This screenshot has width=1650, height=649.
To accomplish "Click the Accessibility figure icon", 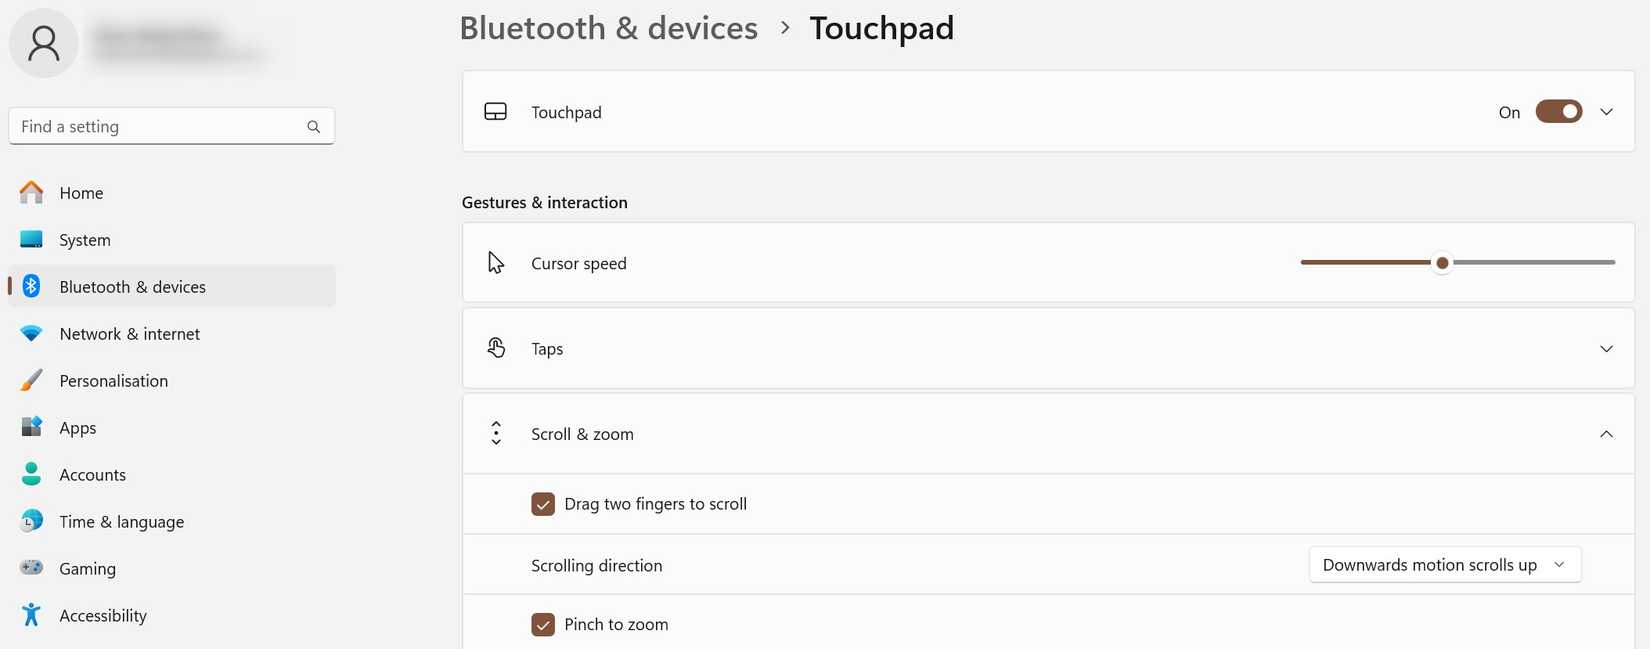I will click(x=32, y=615).
